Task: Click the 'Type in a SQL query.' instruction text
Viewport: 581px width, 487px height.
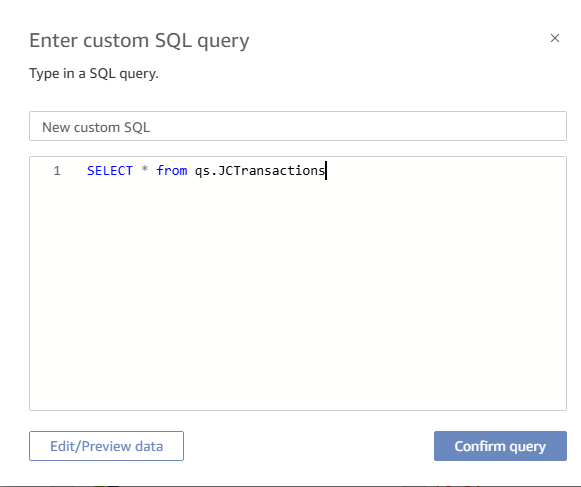Action: click(x=94, y=74)
